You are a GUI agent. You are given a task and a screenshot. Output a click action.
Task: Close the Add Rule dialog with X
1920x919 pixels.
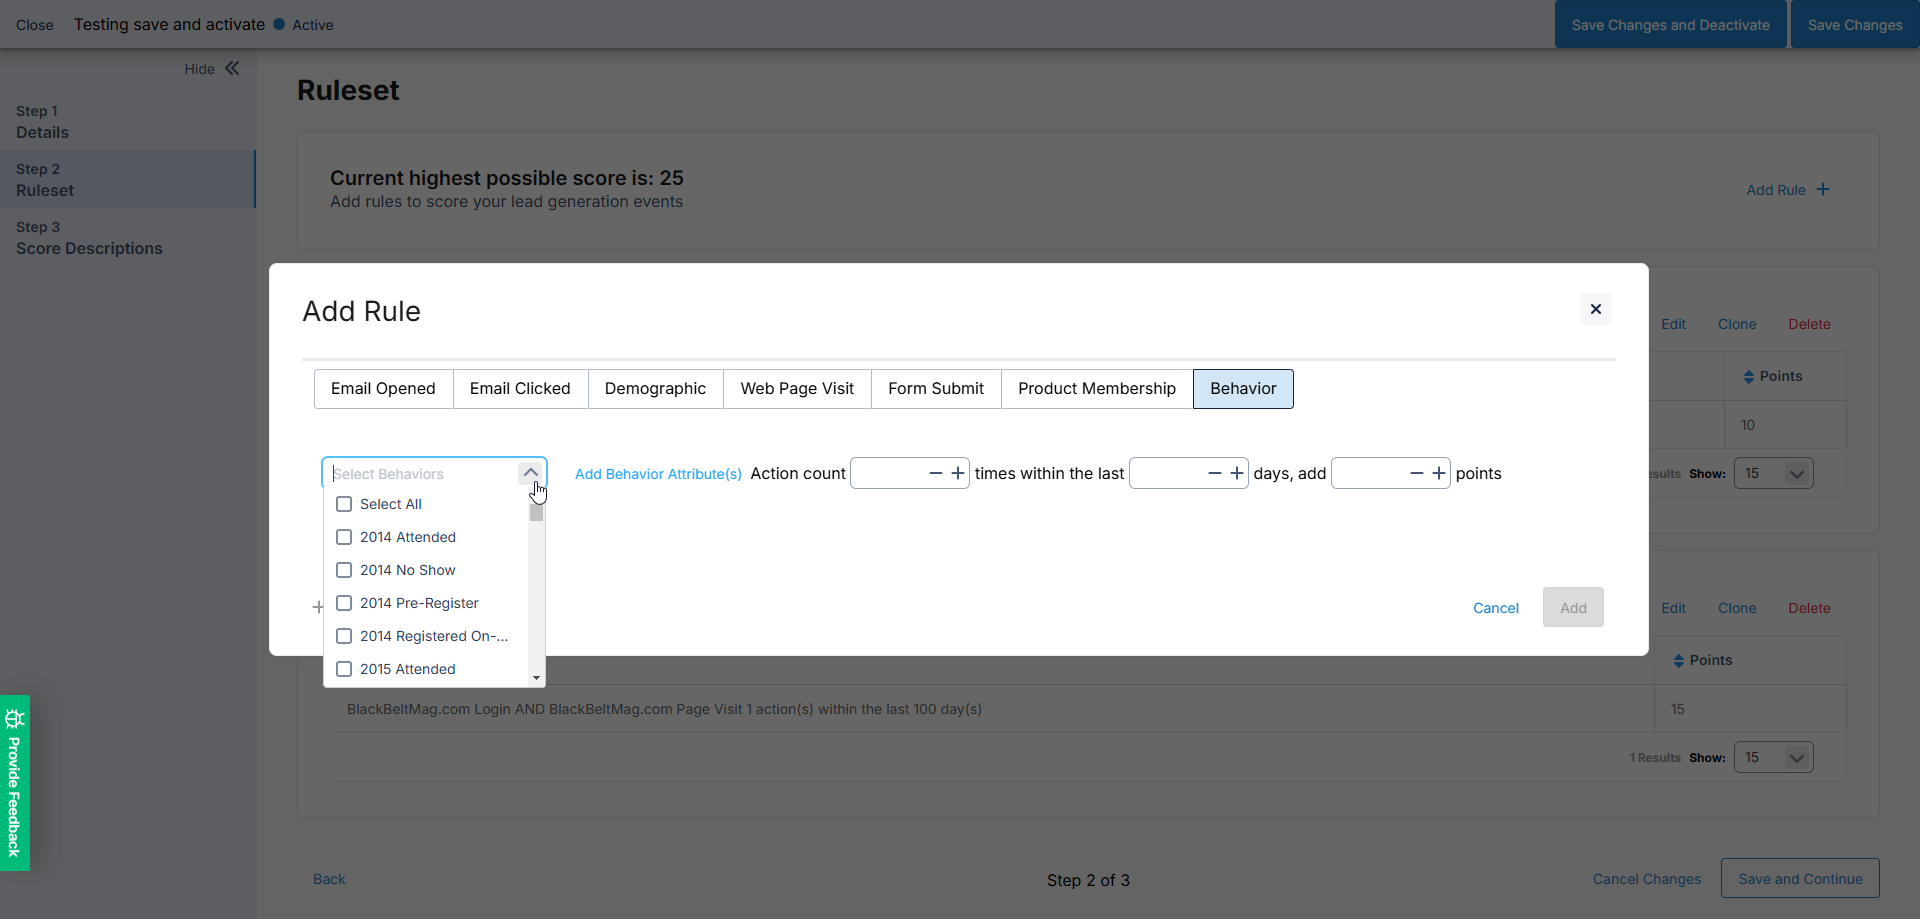[x=1595, y=309]
